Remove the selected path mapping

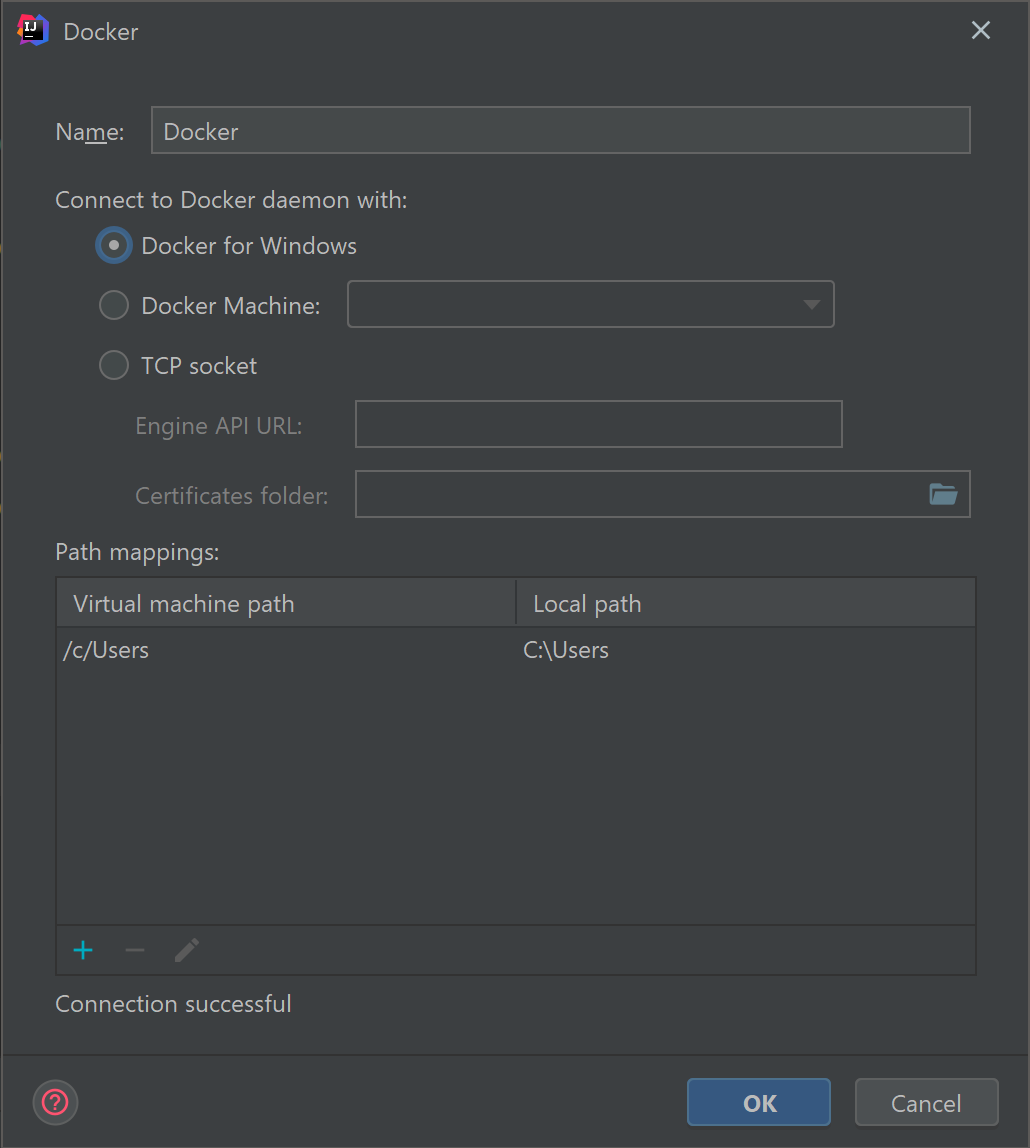134,950
